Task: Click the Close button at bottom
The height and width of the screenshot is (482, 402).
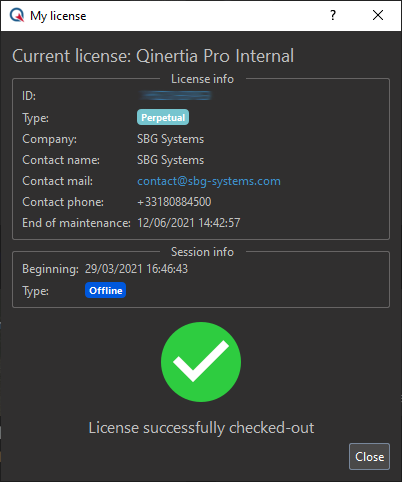Action: (x=369, y=456)
